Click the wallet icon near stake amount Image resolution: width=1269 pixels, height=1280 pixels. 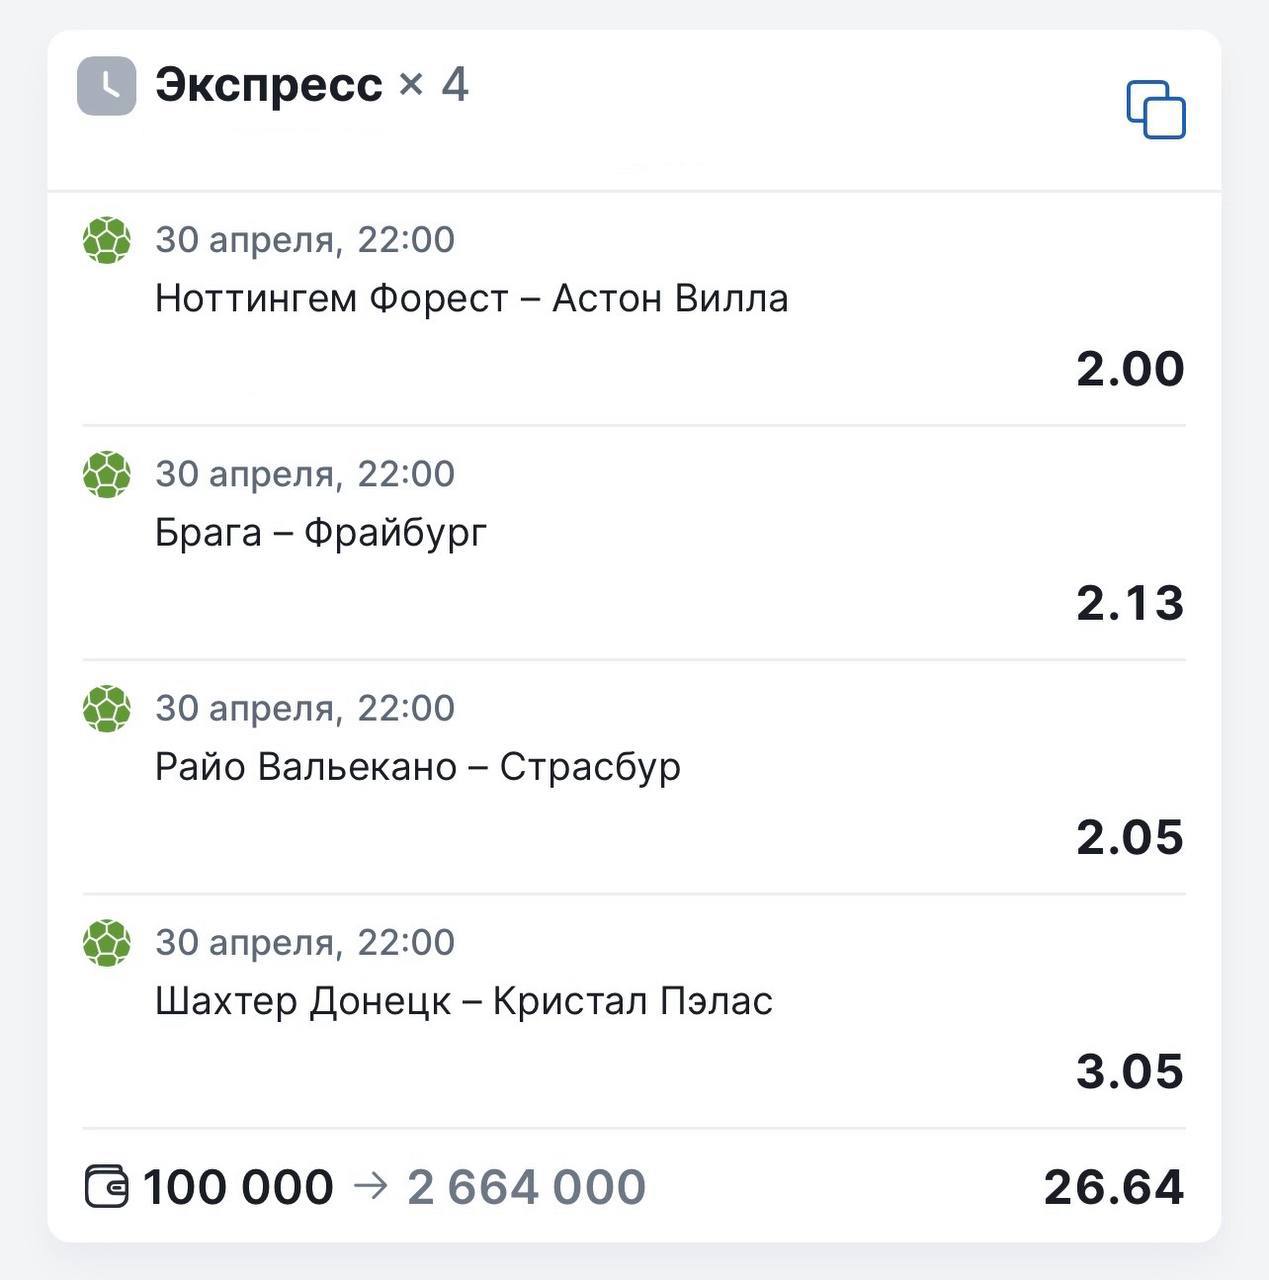point(106,1187)
